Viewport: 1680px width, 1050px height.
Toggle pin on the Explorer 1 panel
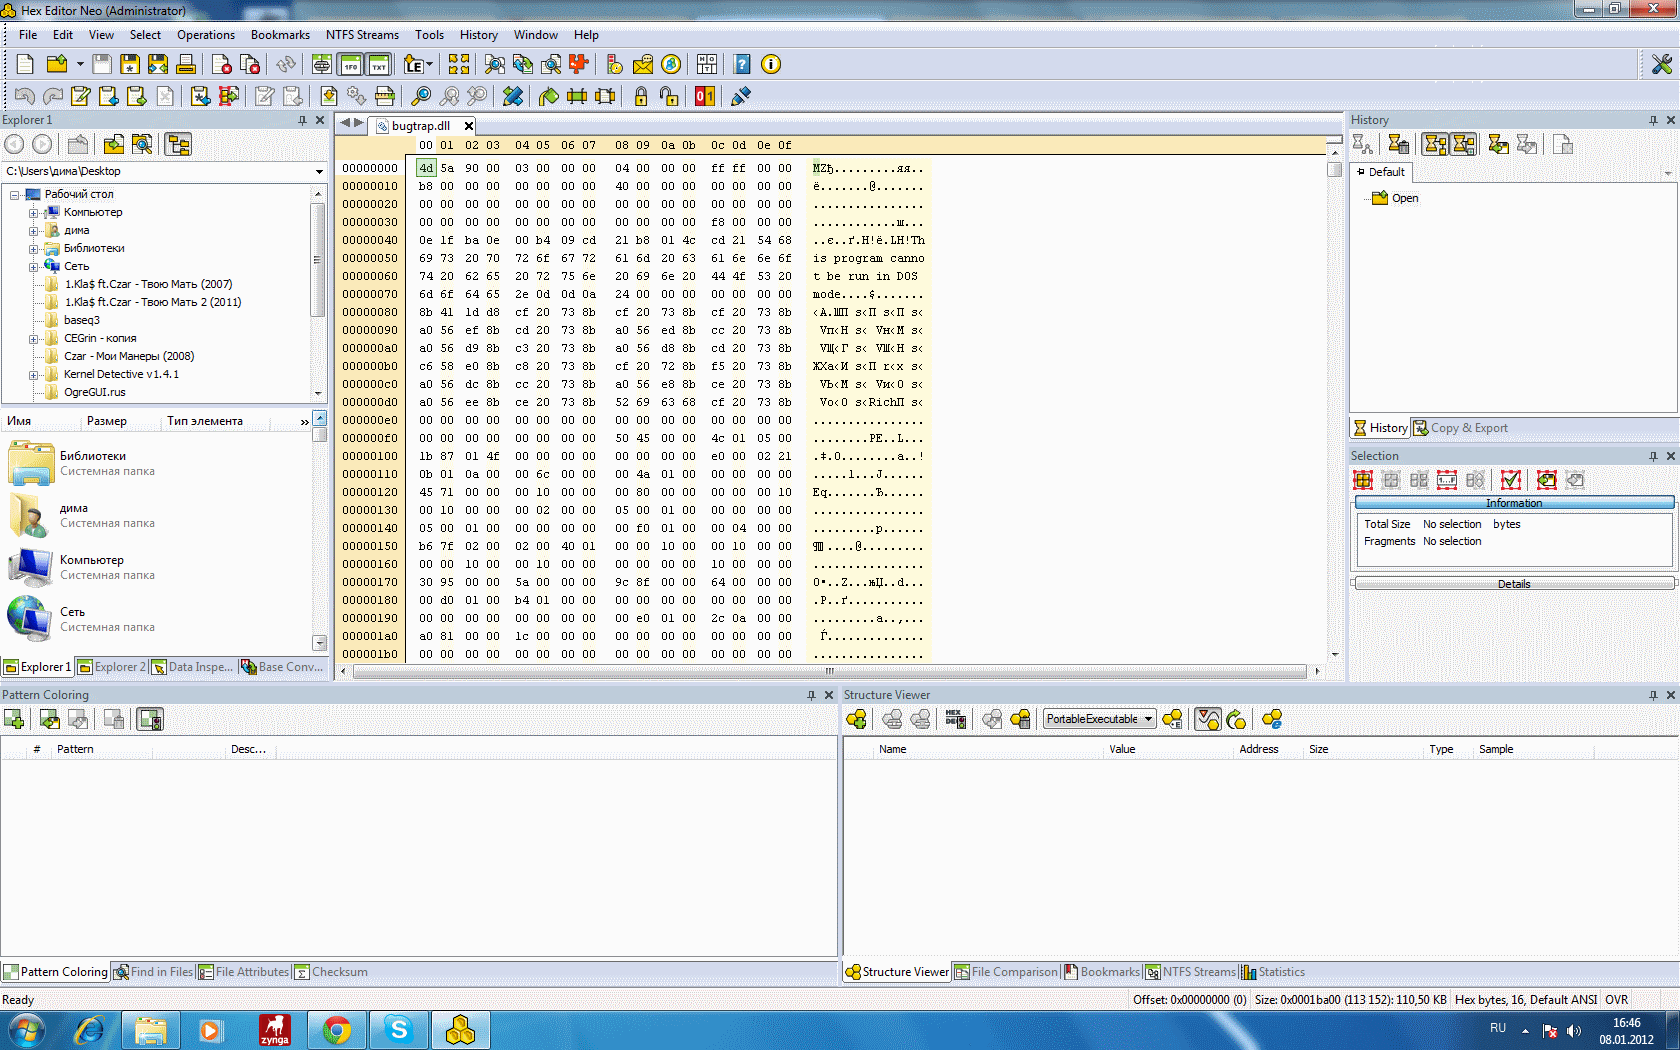pyautogui.click(x=302, y=120)
